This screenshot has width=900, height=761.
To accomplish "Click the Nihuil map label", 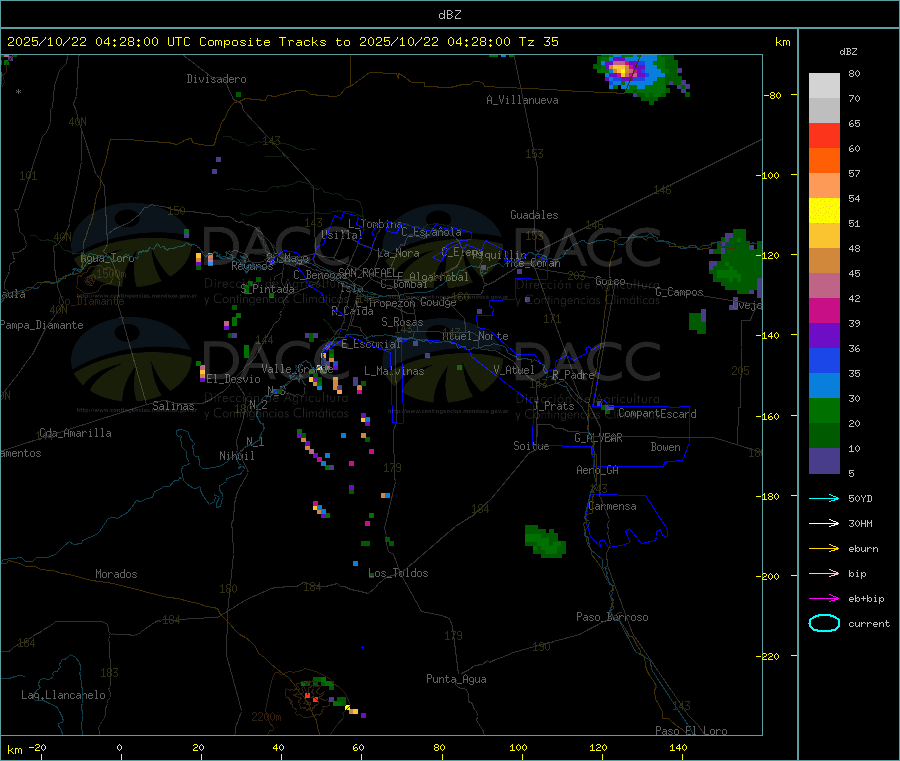I will pyautogui.click(x=236, y=456).
